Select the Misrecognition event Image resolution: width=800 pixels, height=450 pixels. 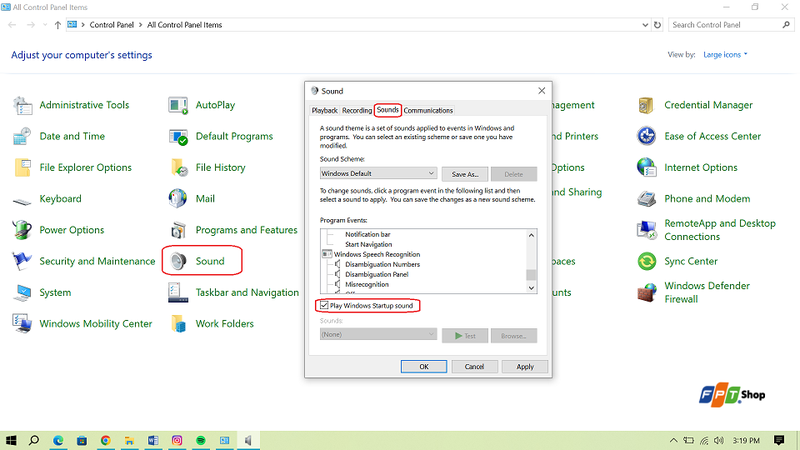click(x=367, y=284)
